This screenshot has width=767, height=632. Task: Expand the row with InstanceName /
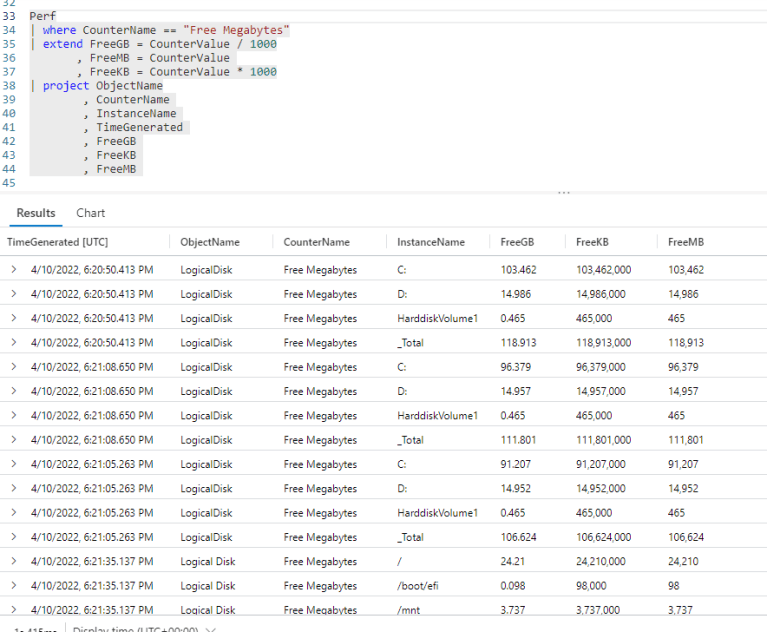pos(14,561)
